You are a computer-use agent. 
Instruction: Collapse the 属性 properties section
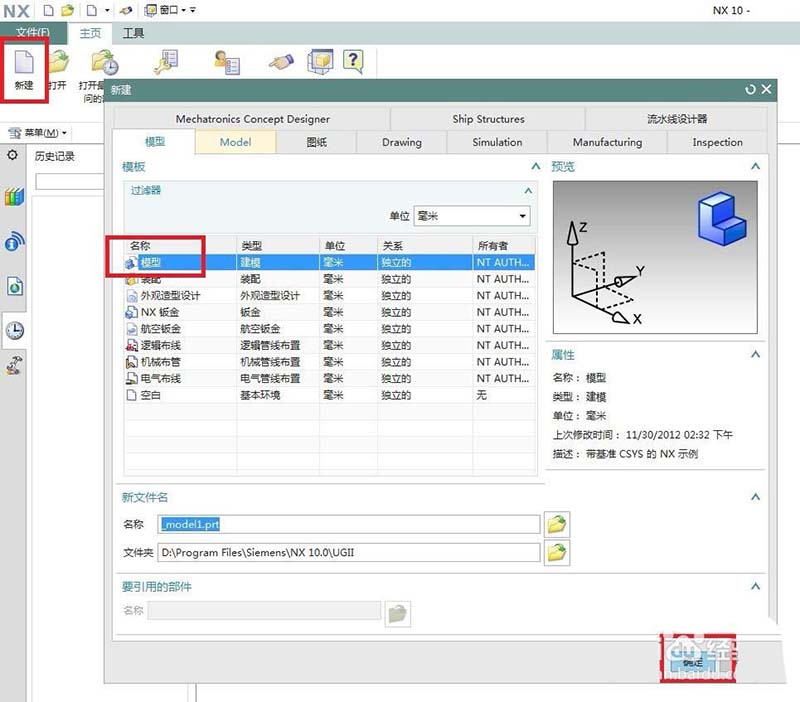756,354
